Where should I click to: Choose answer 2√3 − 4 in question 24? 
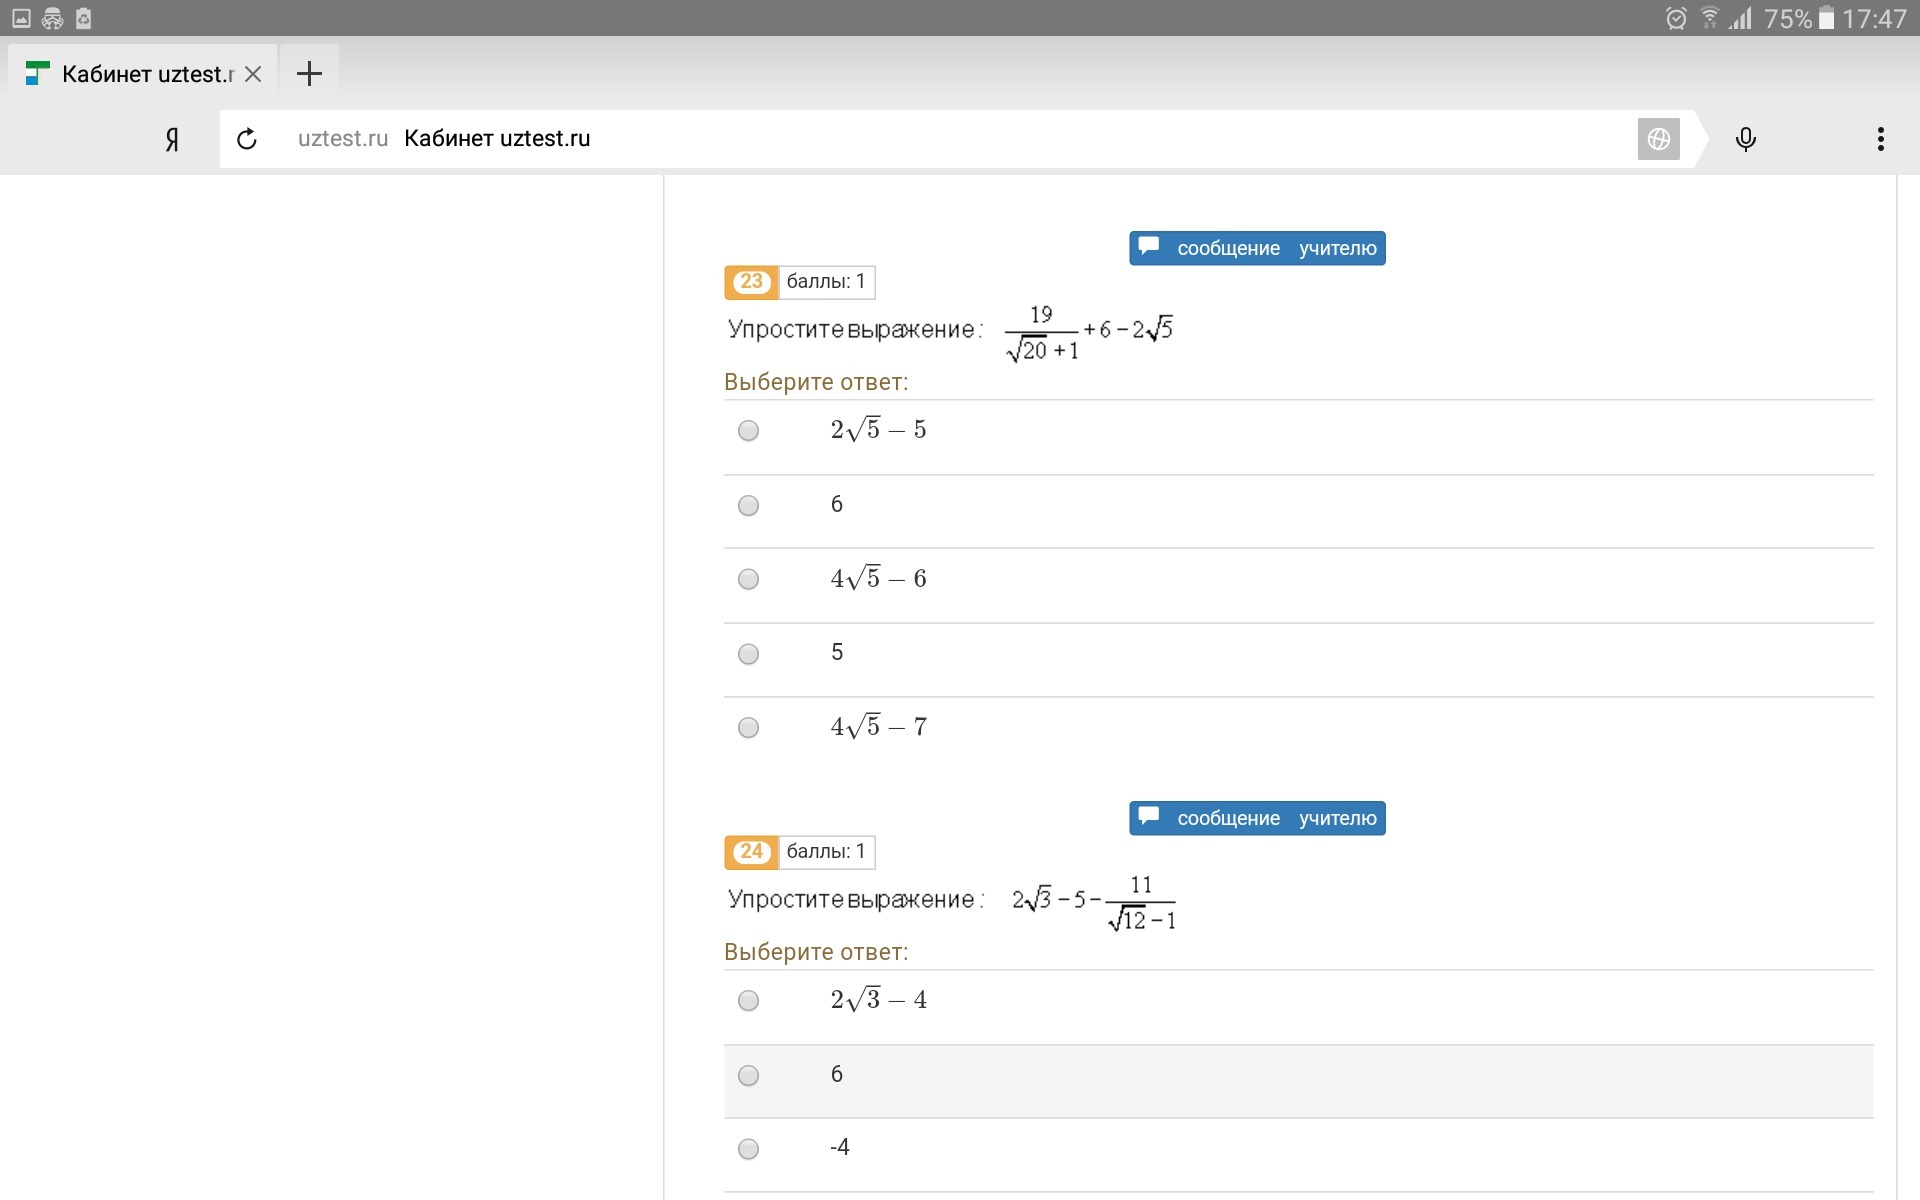coord(748,1001)
